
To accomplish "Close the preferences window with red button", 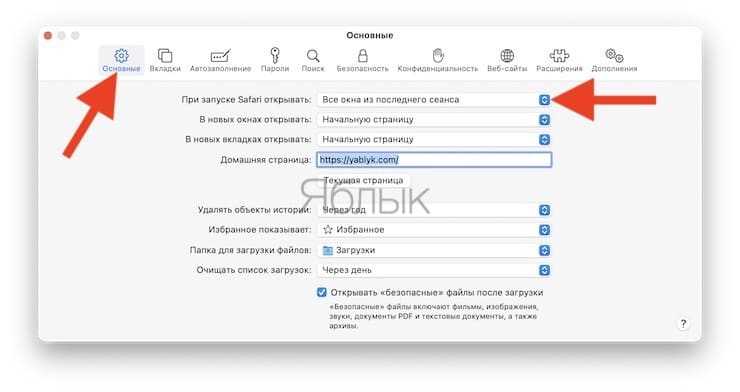I will [48, 35].
